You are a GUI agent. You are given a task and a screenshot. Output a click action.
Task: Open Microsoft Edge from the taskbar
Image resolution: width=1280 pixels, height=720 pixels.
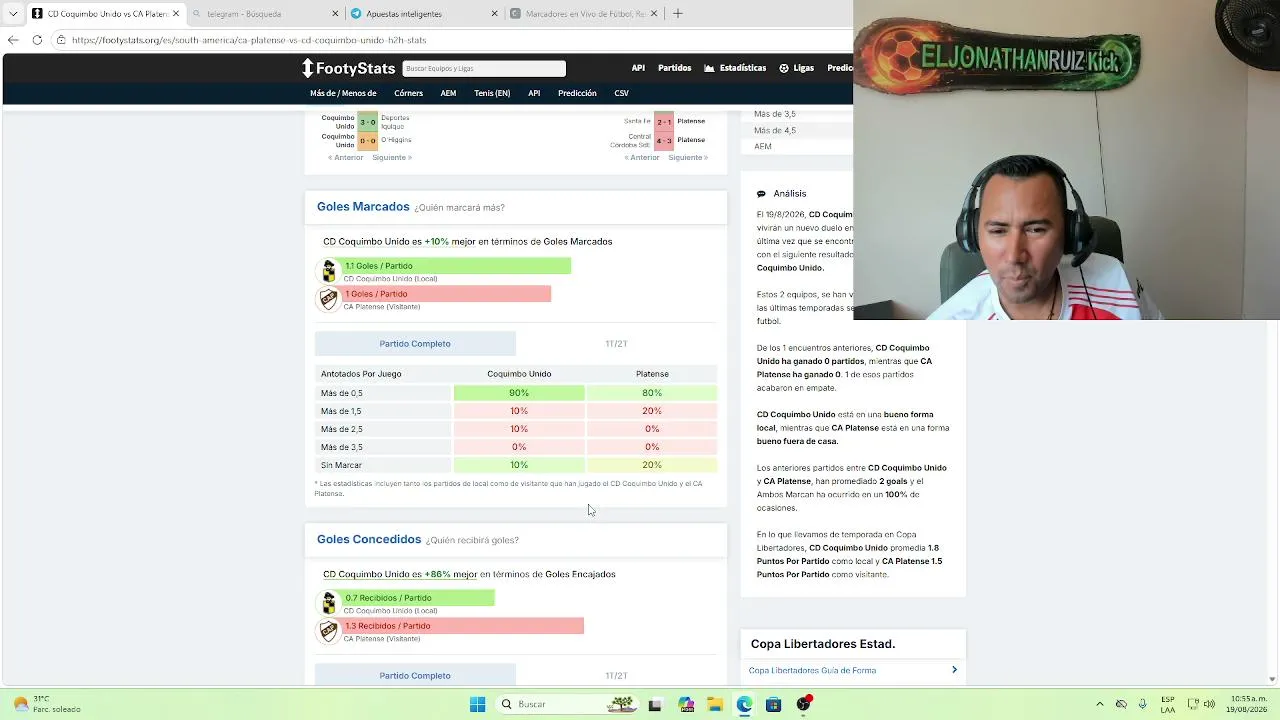(x=744, y=705)
